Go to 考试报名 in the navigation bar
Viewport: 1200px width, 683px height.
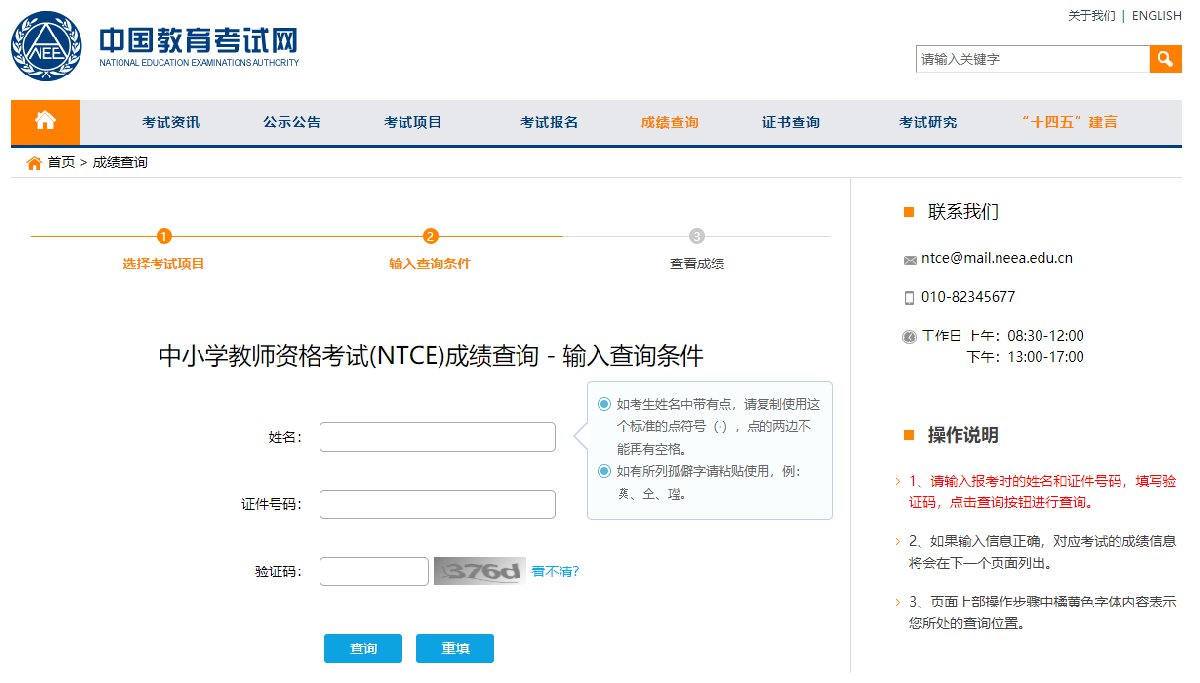click(x=549, y=122)
